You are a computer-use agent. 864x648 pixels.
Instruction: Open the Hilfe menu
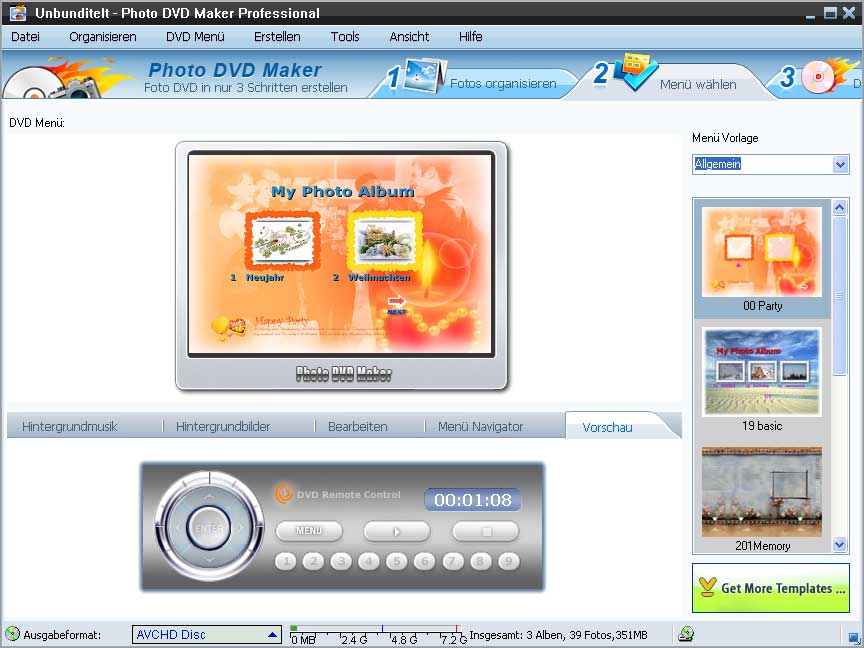pyautogui.click(x=471, y=37)
